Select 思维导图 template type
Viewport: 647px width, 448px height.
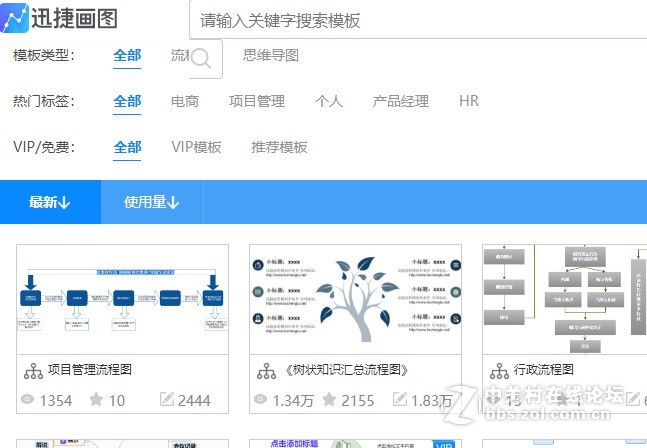click(x=271, y=55)
